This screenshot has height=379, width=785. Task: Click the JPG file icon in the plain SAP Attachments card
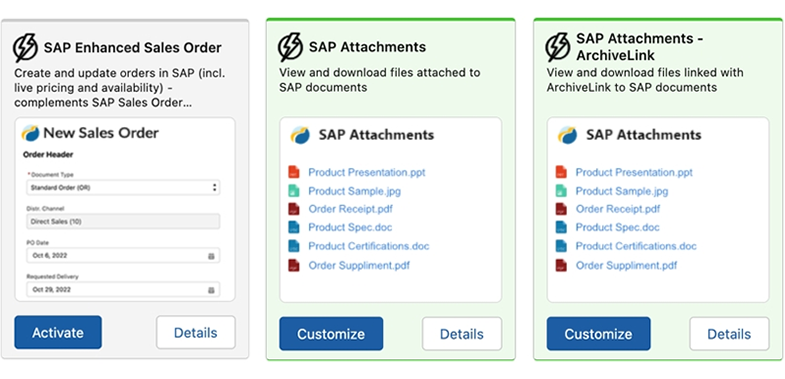294,191
